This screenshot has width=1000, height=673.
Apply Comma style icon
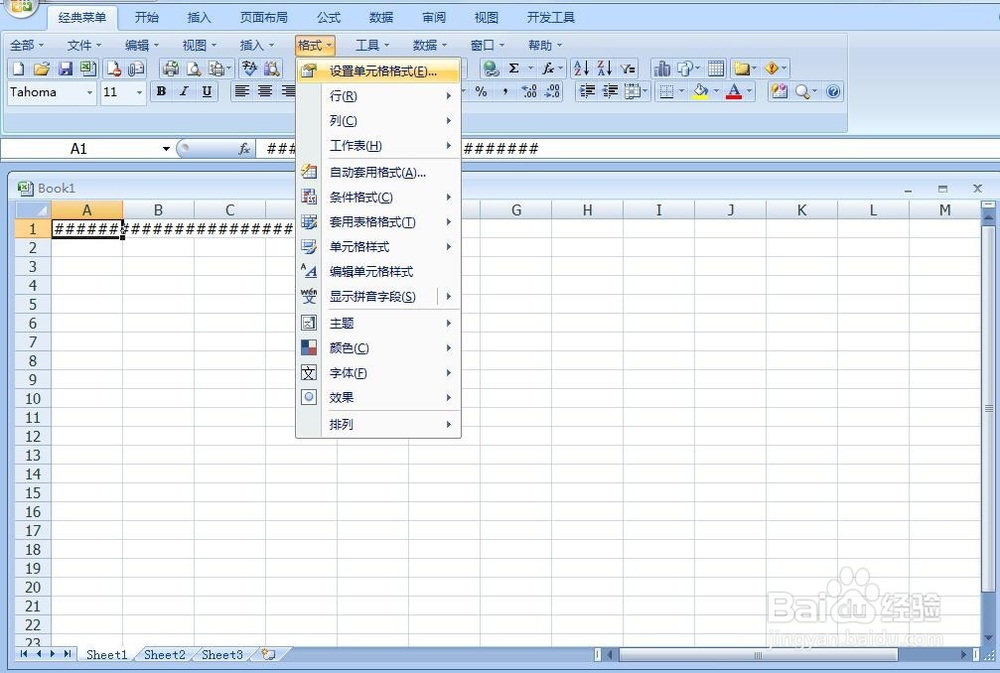(505, 92)
